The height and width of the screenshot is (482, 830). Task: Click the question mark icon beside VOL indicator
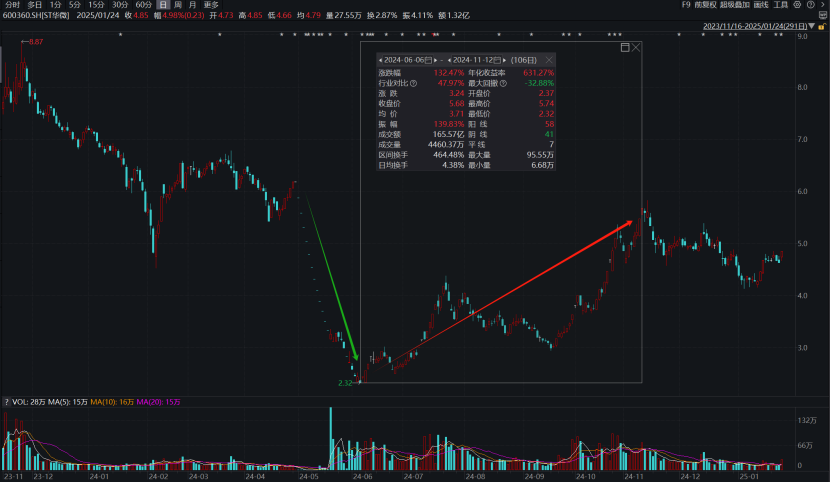coord(6,401)
